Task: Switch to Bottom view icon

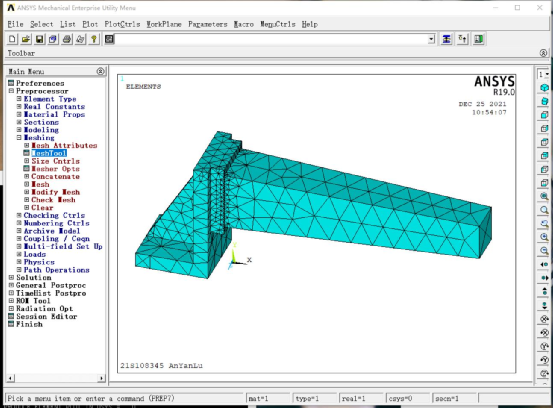Action: click(544, 183)
